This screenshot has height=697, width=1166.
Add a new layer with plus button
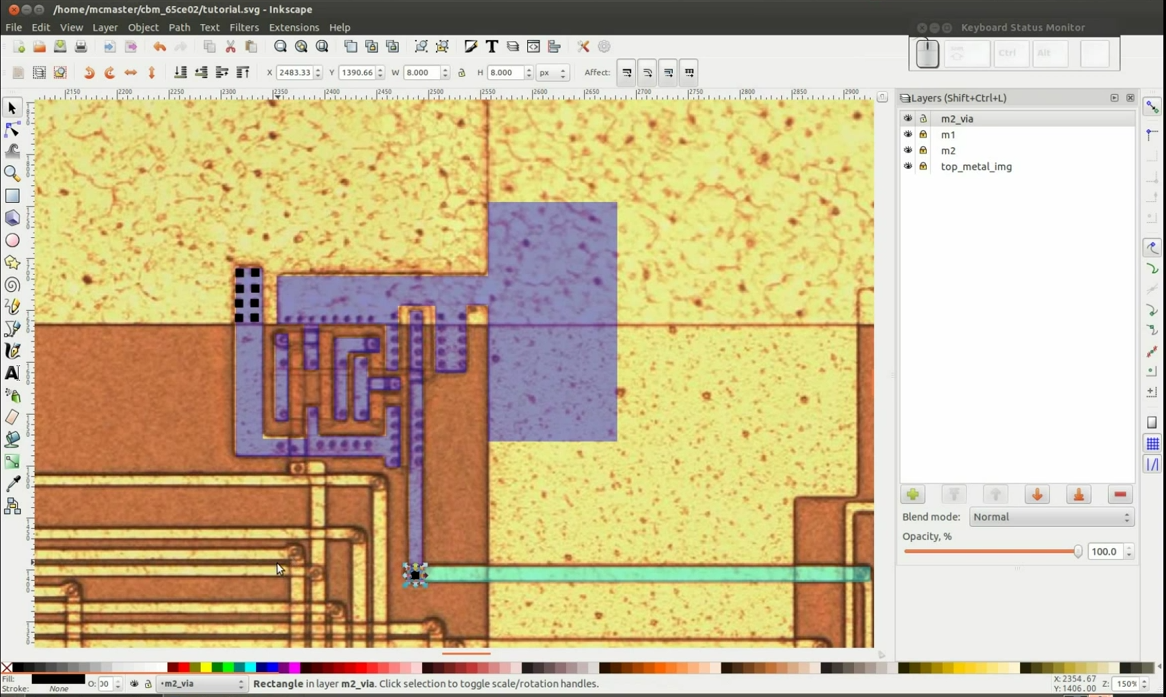click(912, 495)
